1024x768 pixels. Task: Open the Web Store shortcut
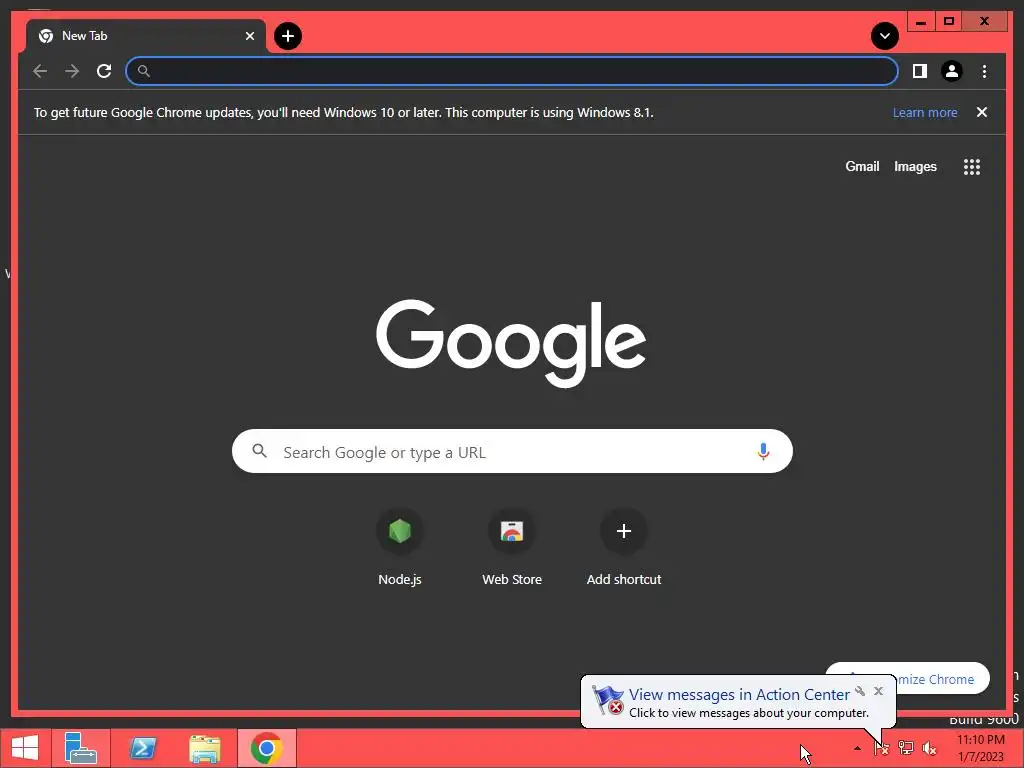click(512, 547)
